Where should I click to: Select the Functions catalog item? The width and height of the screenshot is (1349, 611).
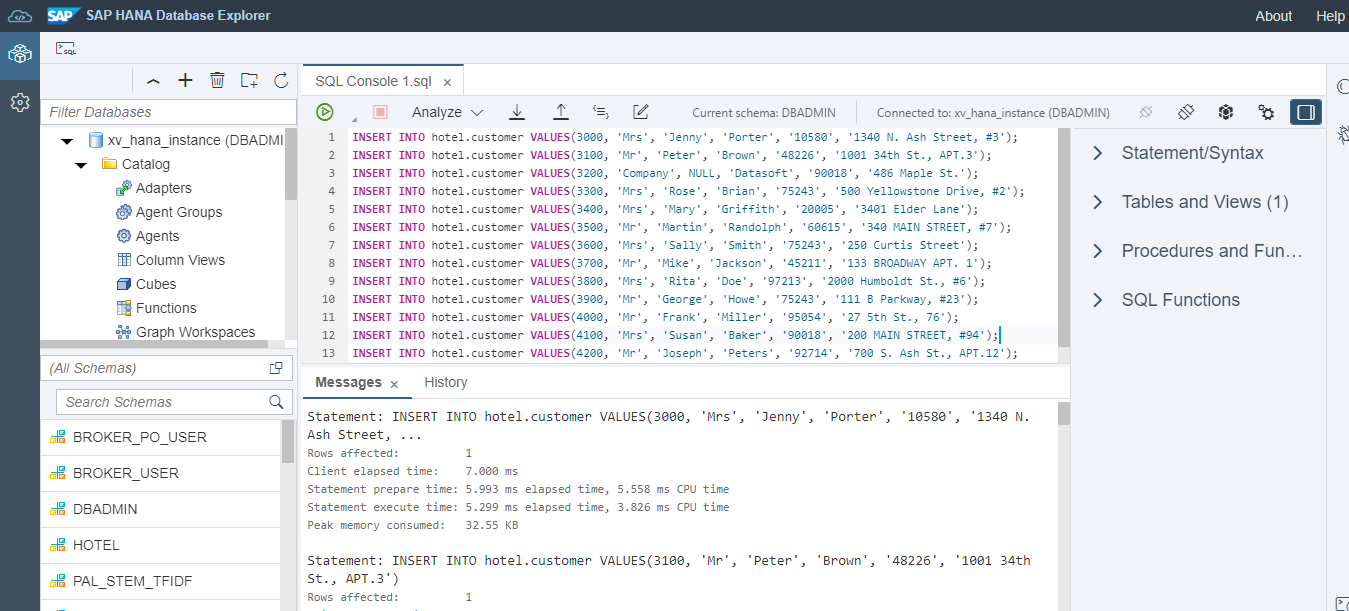(x=166, y=308)
